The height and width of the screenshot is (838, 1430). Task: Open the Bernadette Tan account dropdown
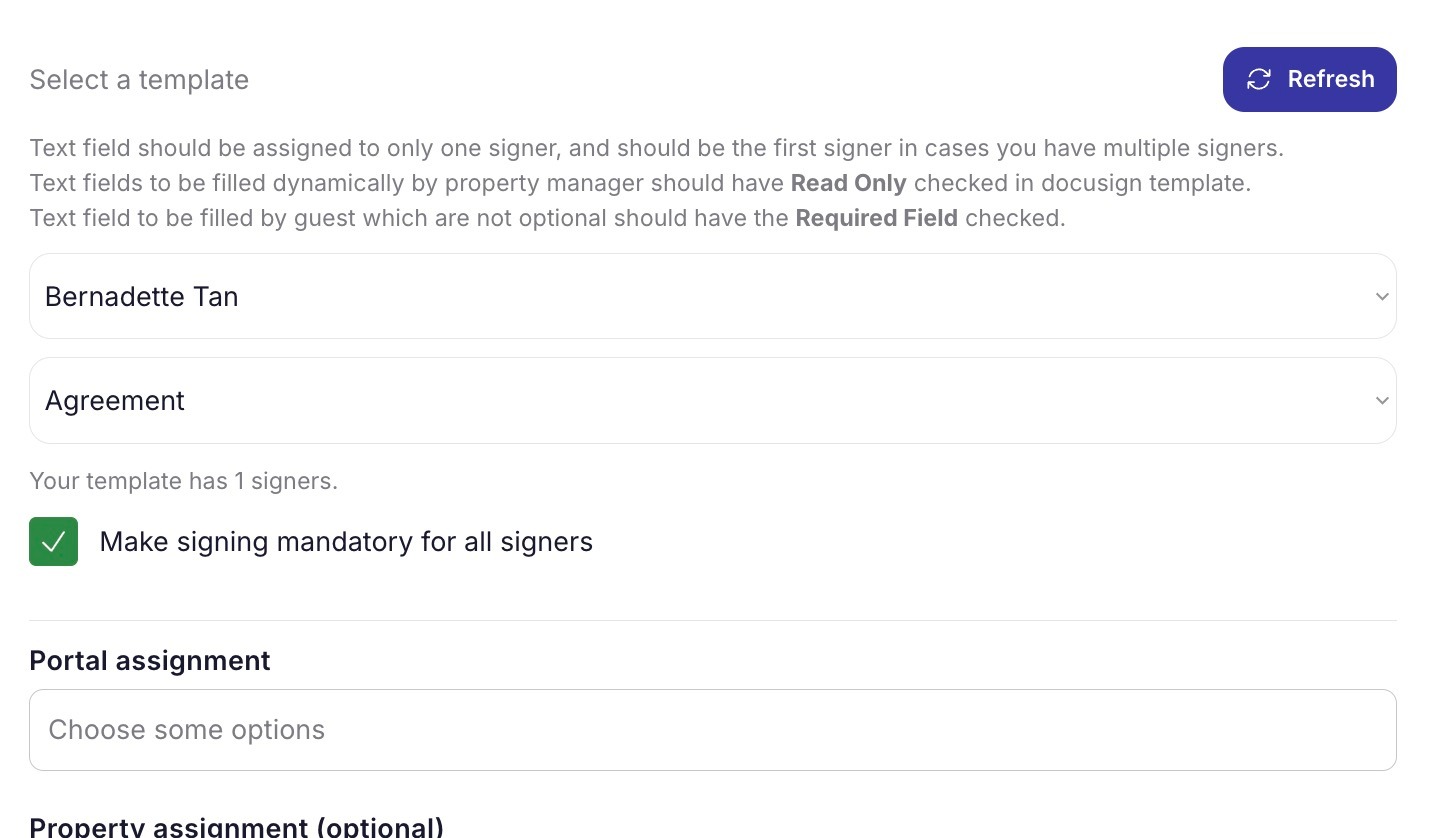712,296
